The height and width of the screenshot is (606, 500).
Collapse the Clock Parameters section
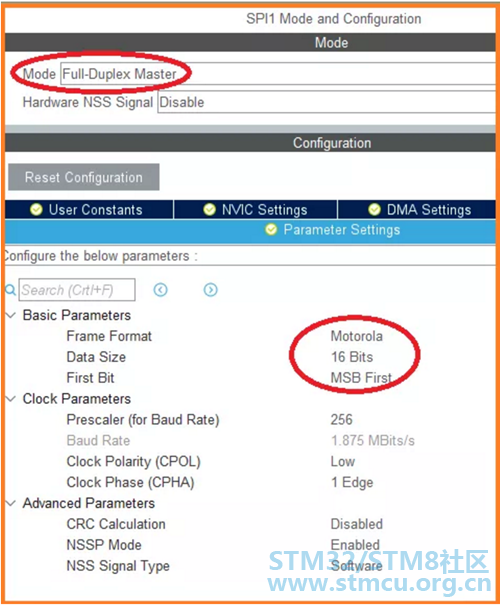12,399
